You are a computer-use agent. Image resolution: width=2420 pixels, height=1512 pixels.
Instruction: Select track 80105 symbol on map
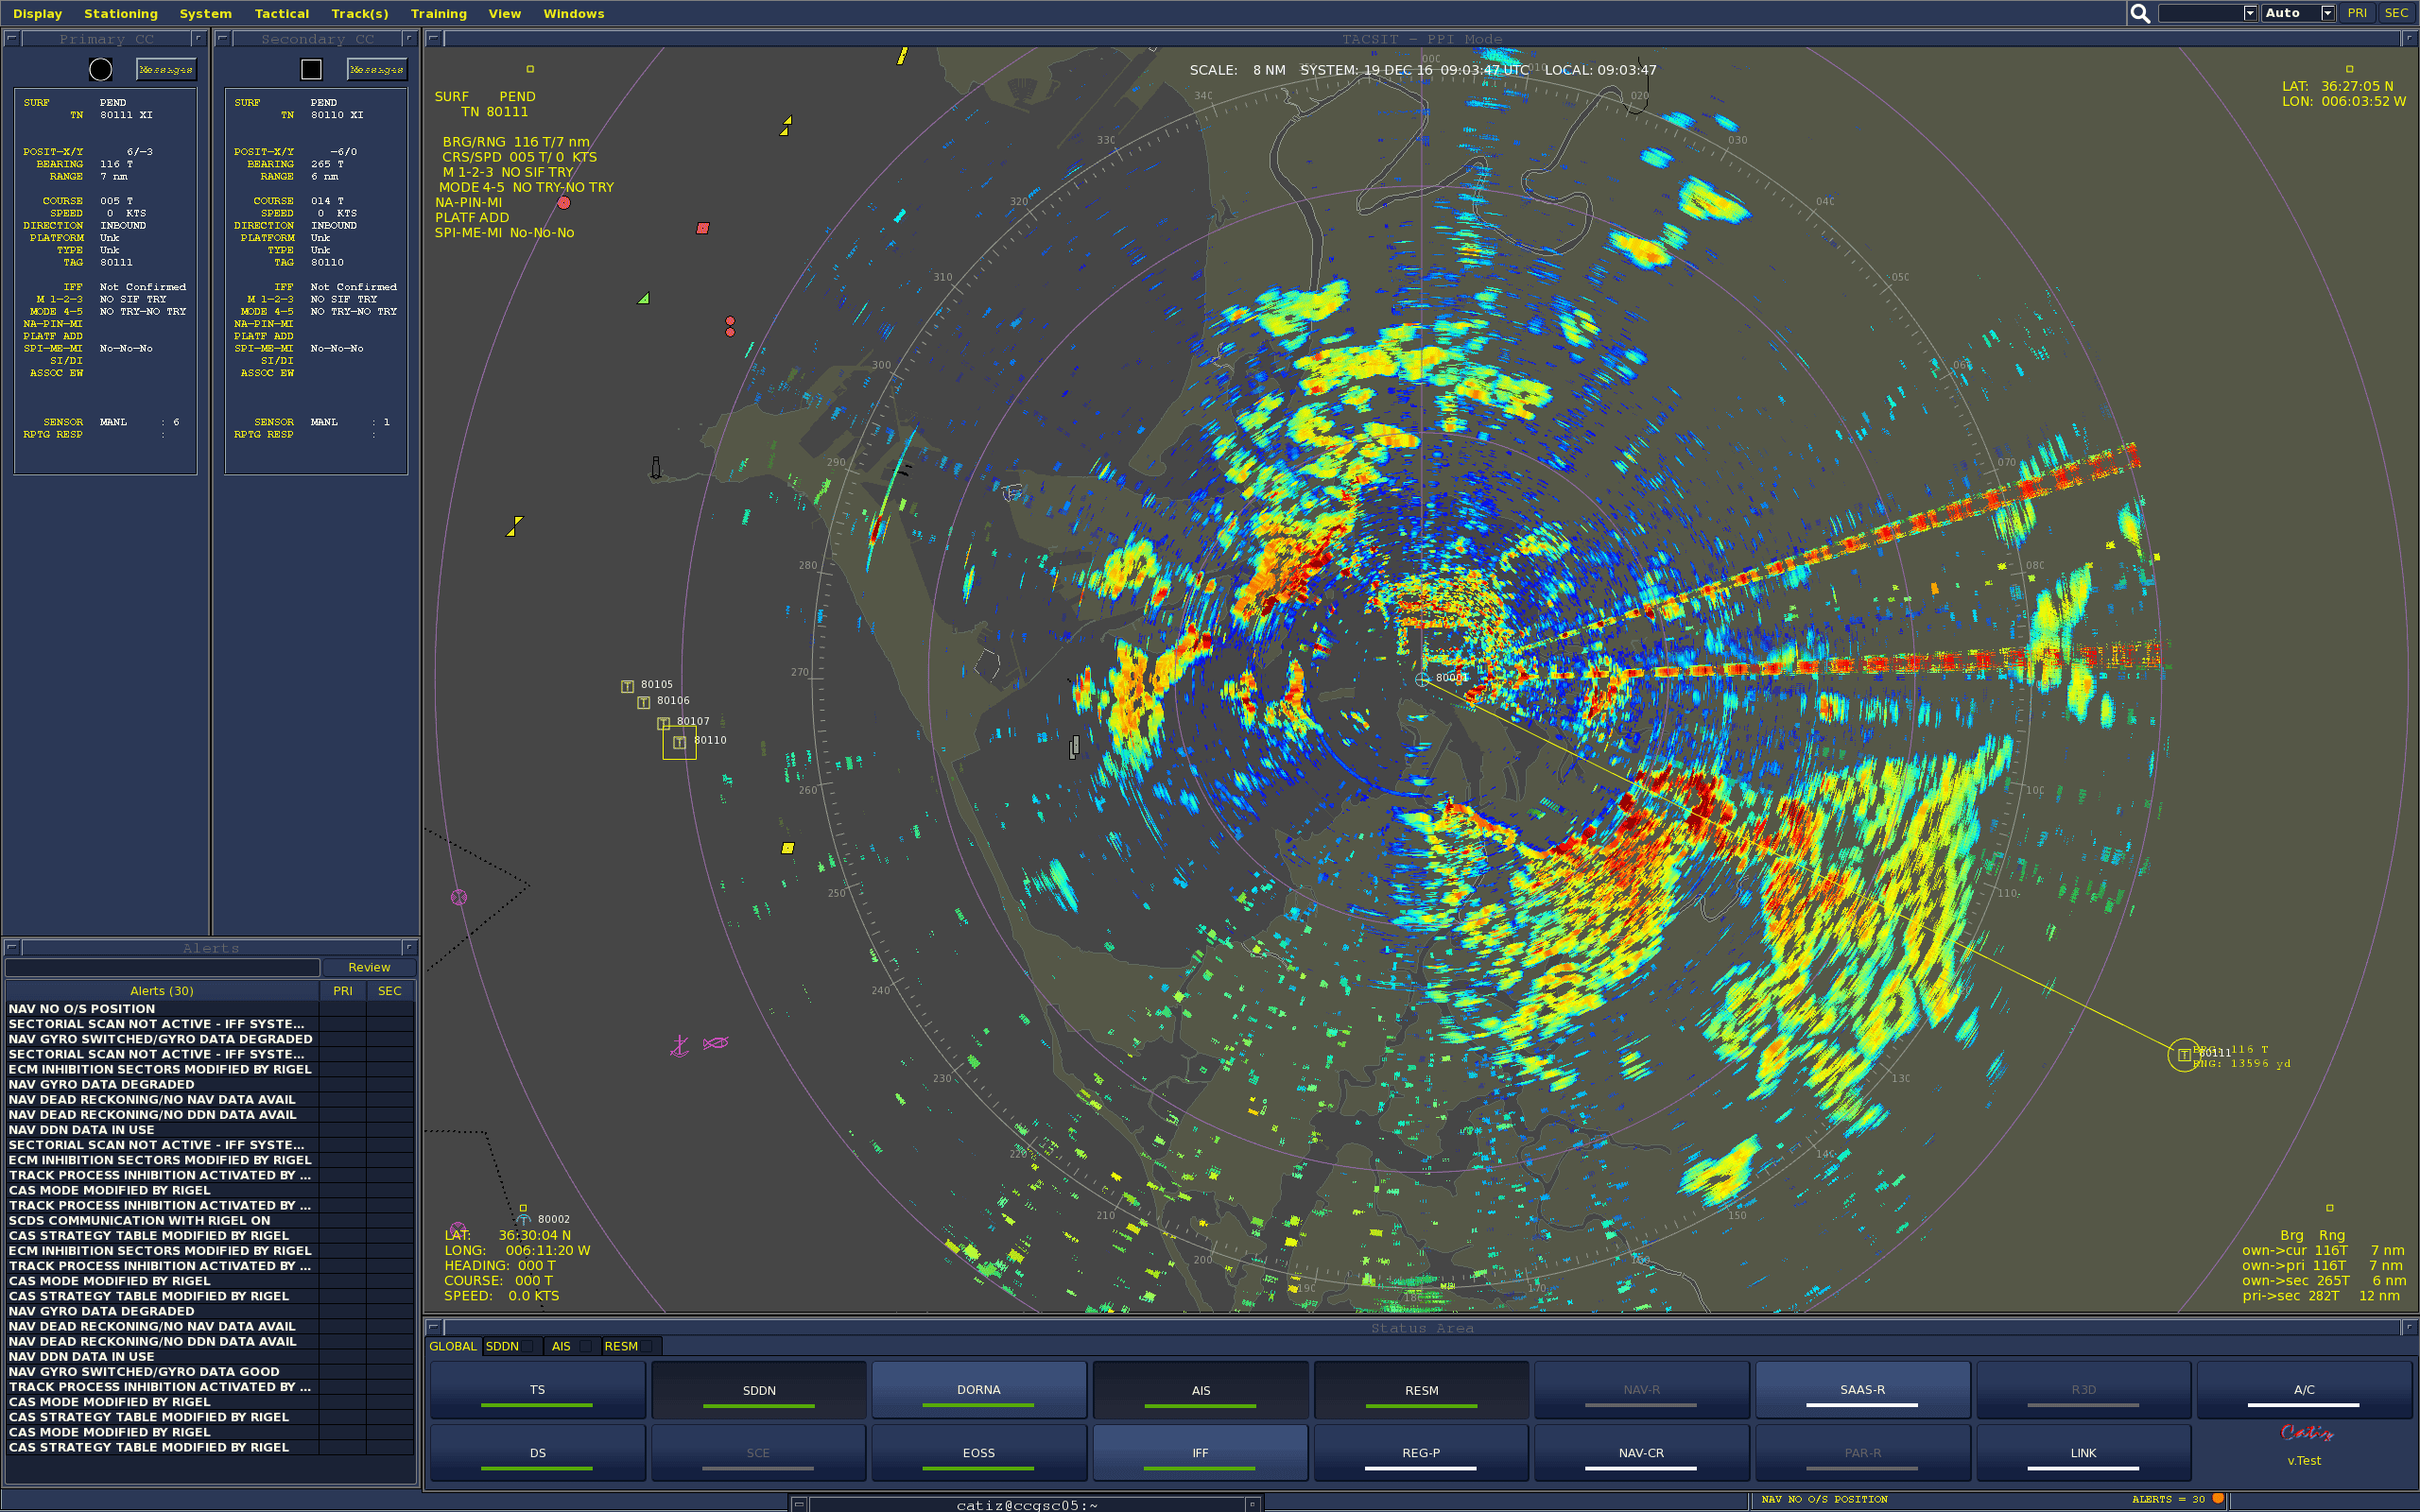tap(627, 686)
